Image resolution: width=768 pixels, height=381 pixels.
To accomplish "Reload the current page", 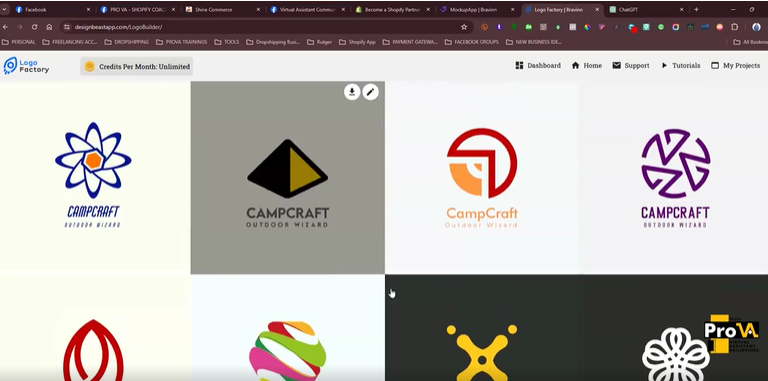I will [34, 27].
